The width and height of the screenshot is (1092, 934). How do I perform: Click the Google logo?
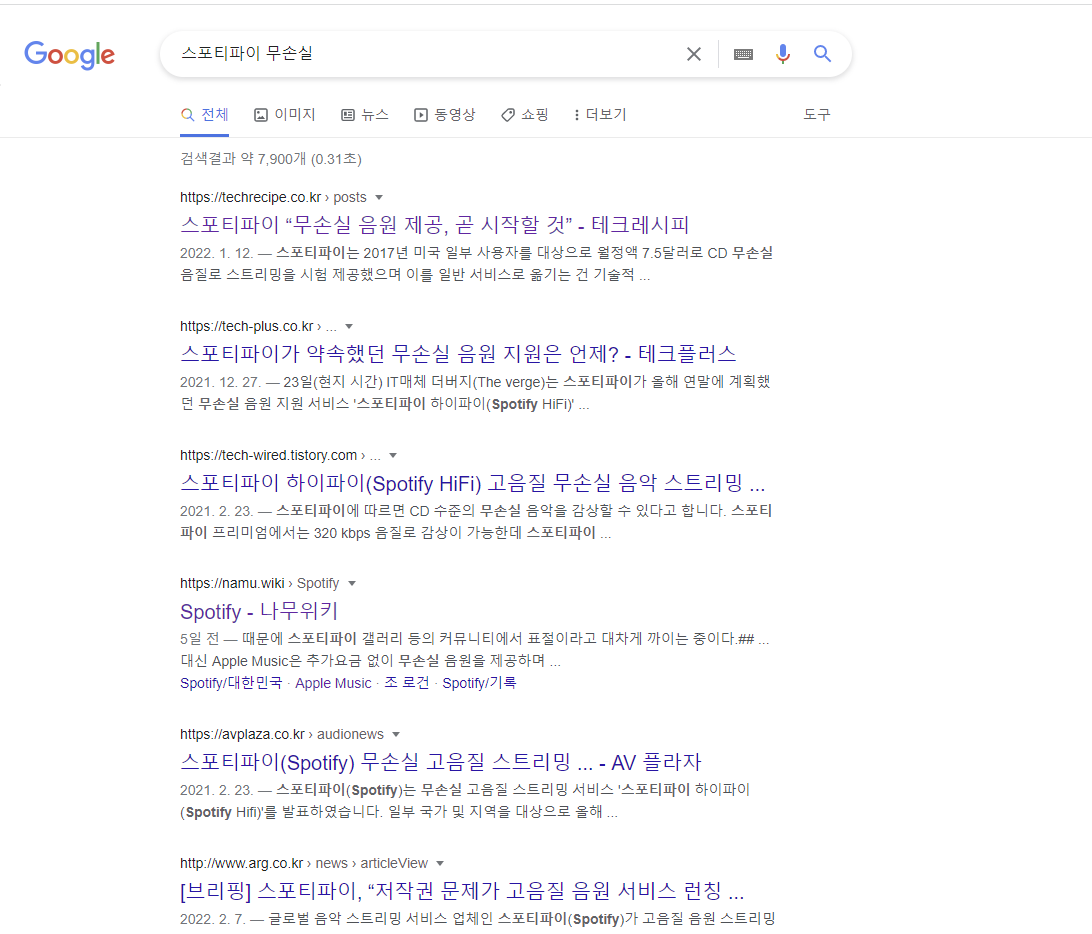click(x=70, y=54)
